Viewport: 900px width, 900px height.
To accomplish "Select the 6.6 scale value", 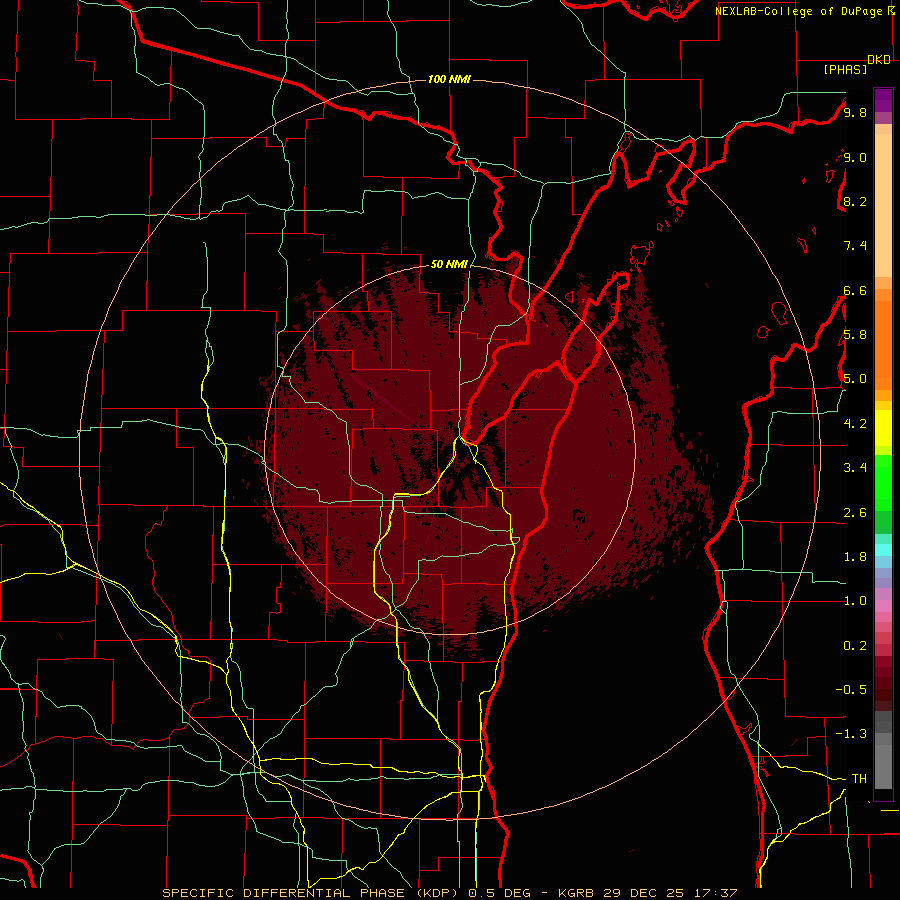I will 855,290.
